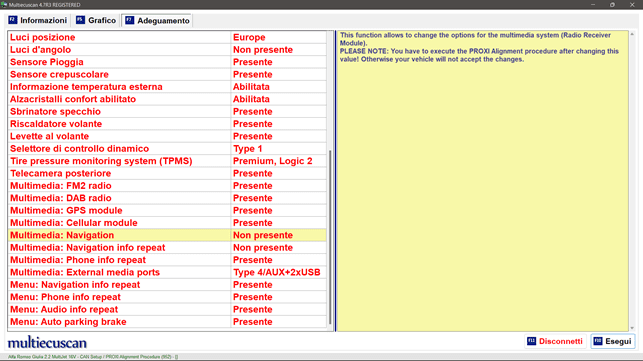
Task: Select the Sbrinatore specchio row
Action: pos(167,112)
